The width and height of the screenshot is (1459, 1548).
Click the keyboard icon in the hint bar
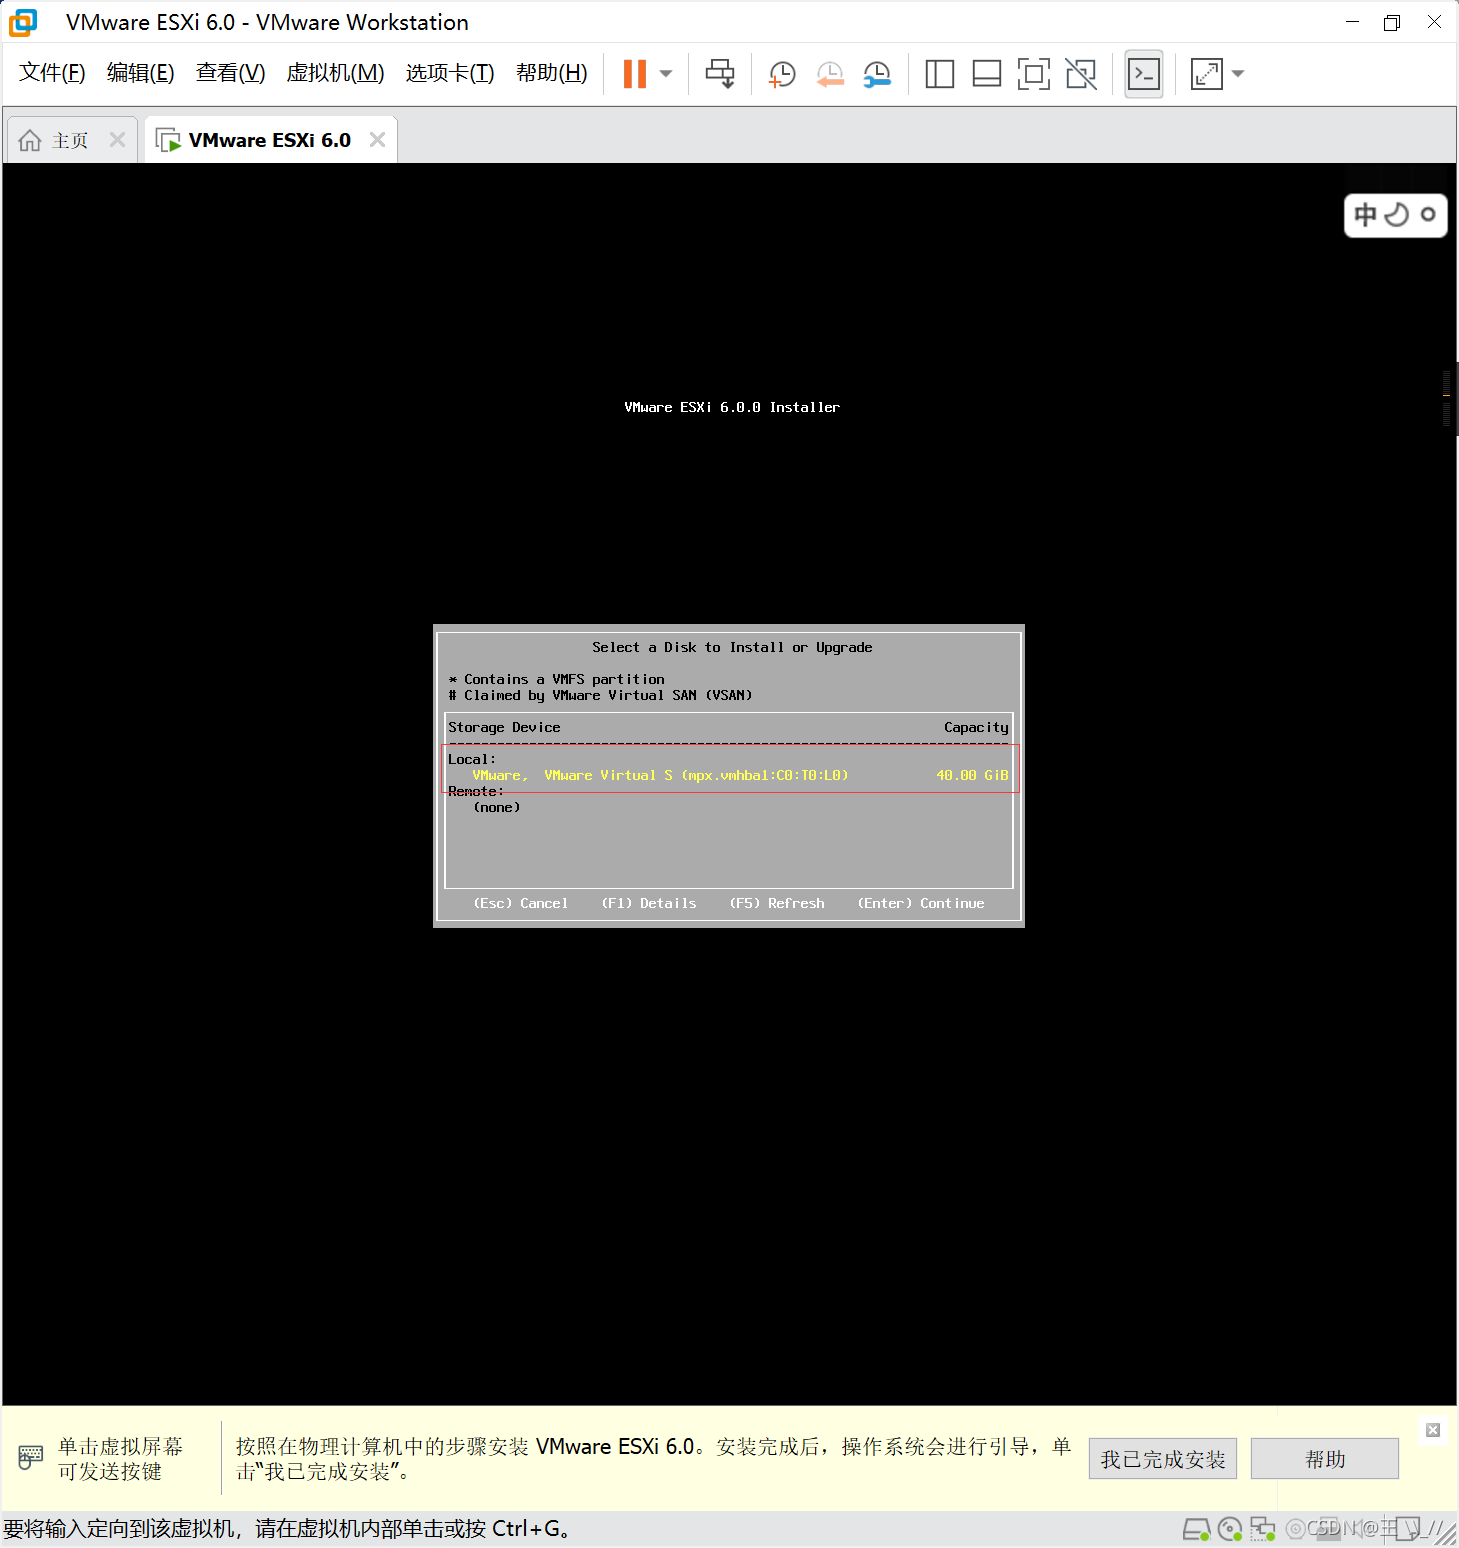coord(31,1457)
